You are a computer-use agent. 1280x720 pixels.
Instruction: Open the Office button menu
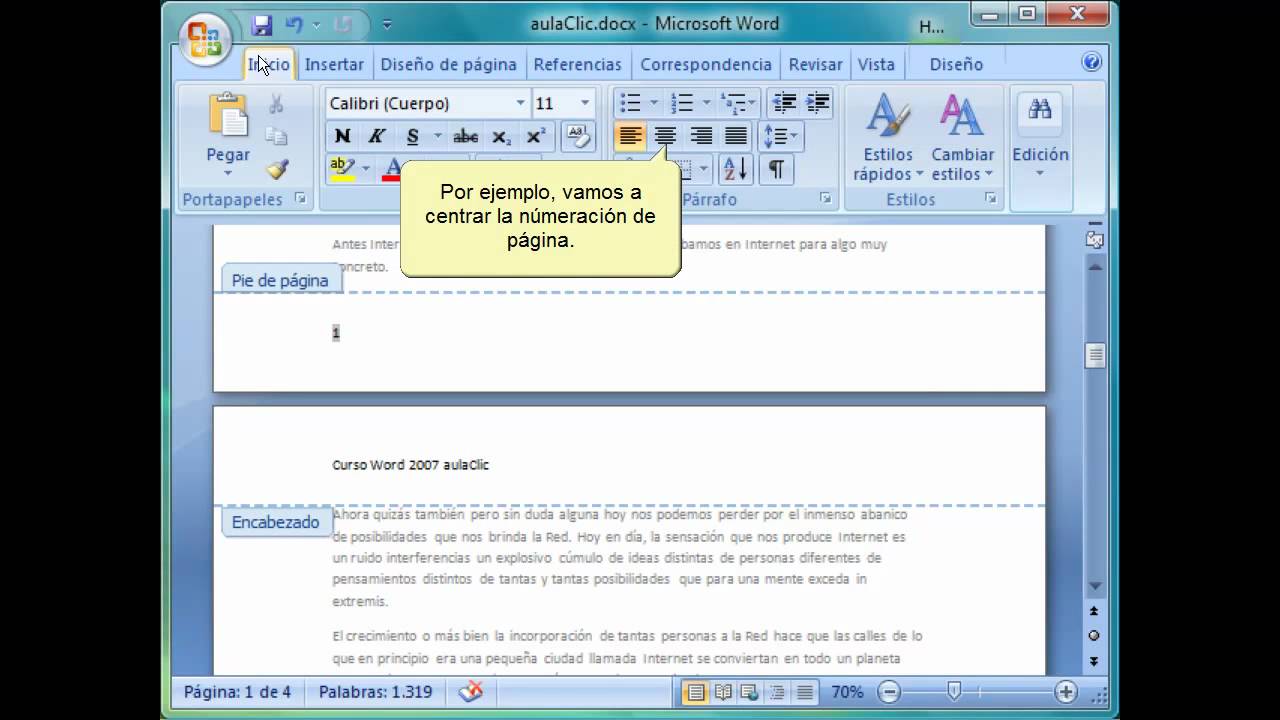[205, 39]
